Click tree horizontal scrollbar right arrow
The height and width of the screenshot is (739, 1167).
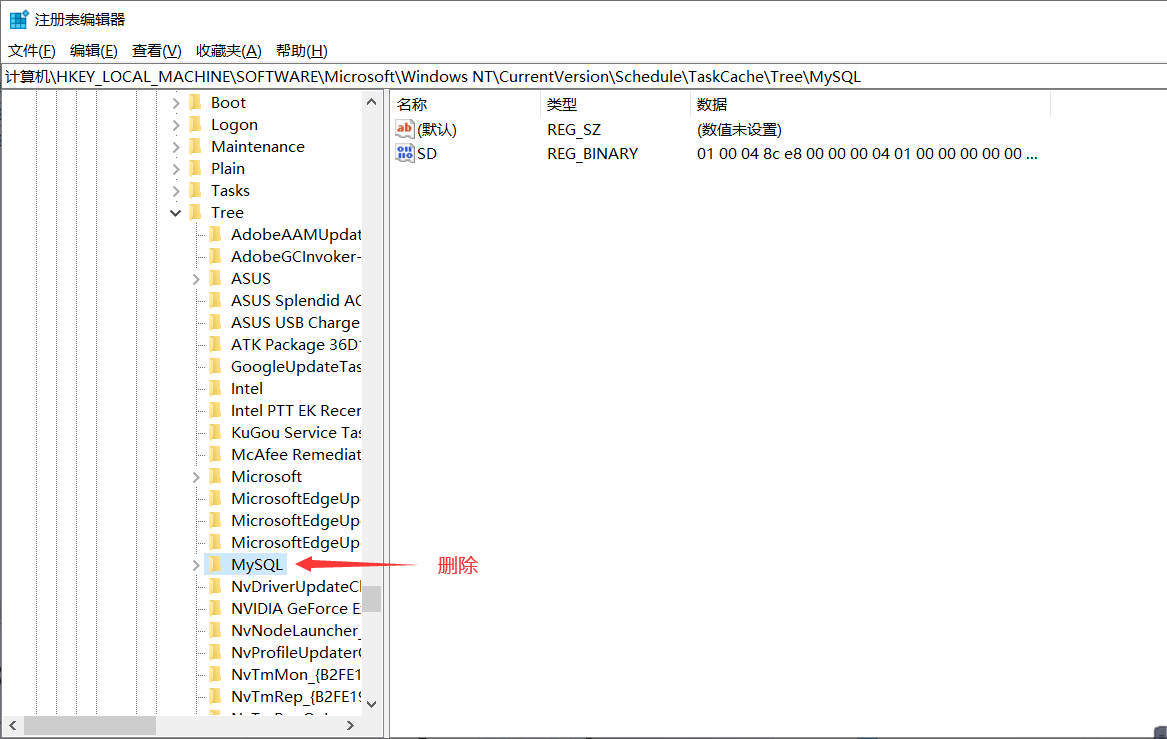pos(351,725)
